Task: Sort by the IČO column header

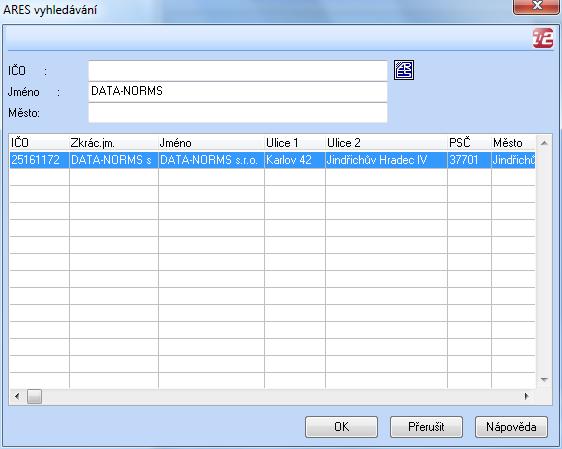Action: (39, 143)
